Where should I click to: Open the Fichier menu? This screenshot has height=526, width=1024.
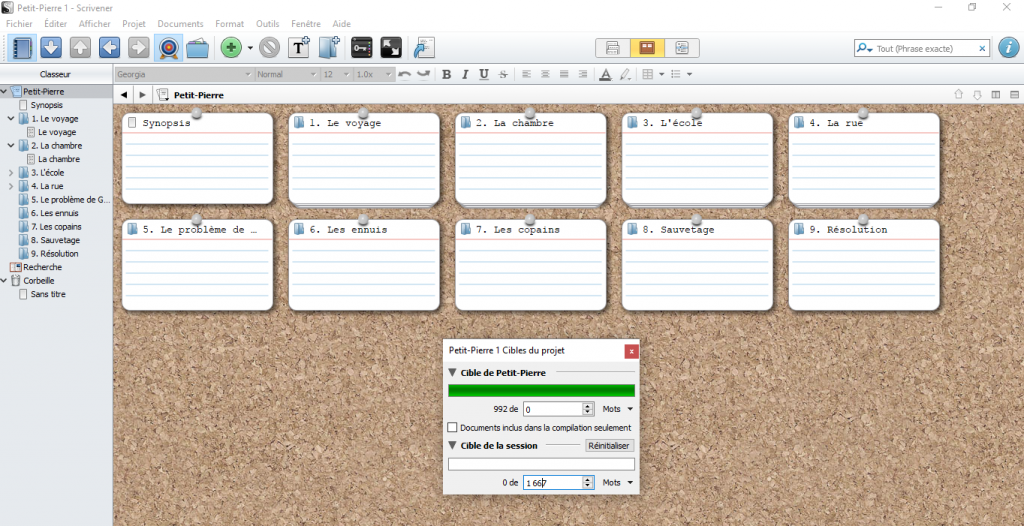point(19,24)
